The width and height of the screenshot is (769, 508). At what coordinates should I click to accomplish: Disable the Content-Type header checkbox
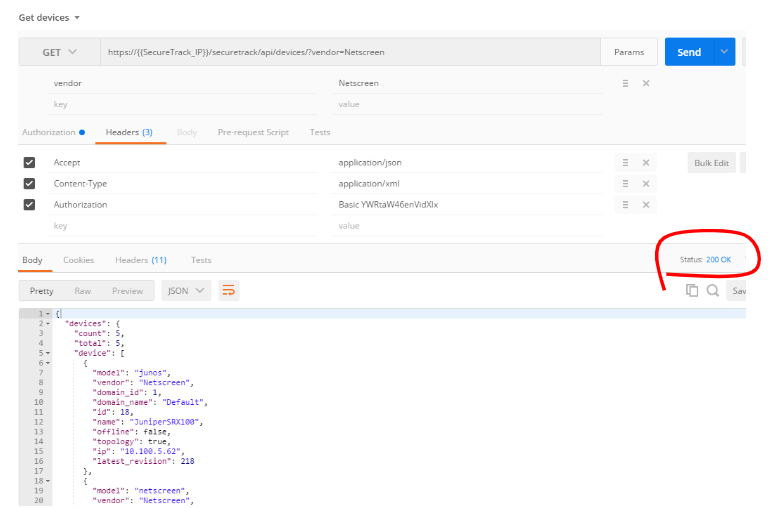29,184
